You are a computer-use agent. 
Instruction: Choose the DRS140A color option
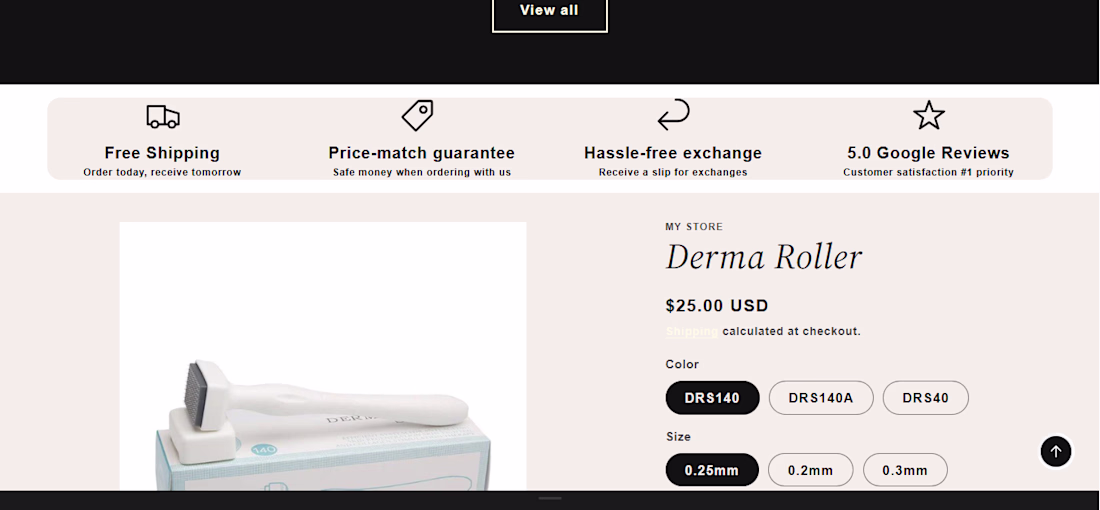pos(821,398)
